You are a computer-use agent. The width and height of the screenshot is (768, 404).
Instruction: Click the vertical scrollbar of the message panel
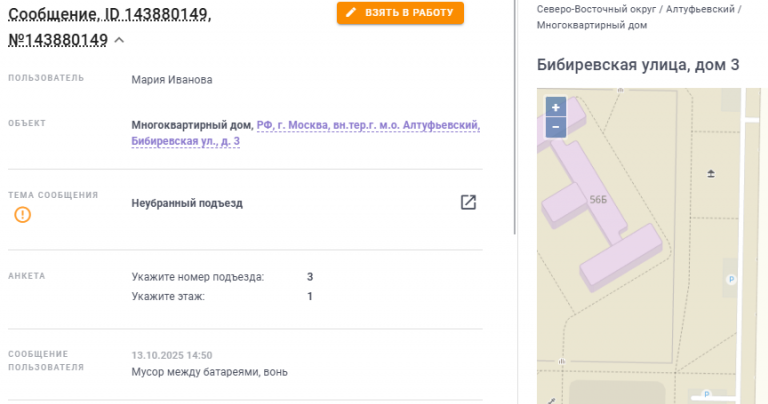(514, 118)
